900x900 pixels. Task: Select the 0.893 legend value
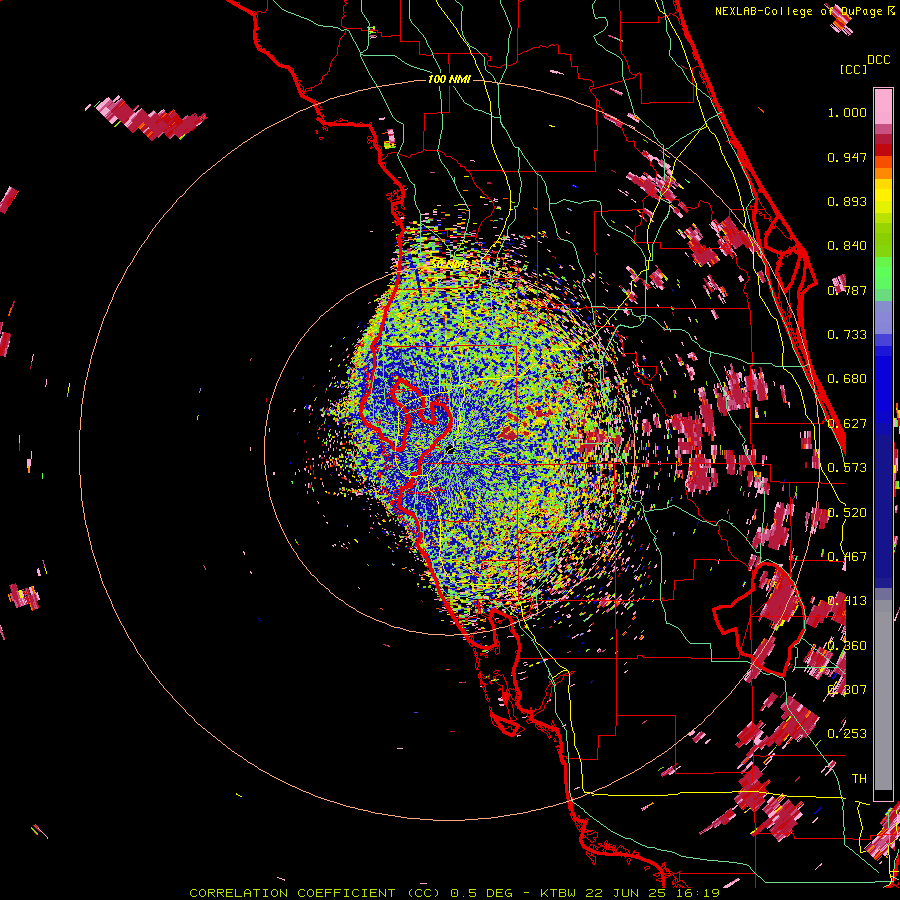coord(847,201)
